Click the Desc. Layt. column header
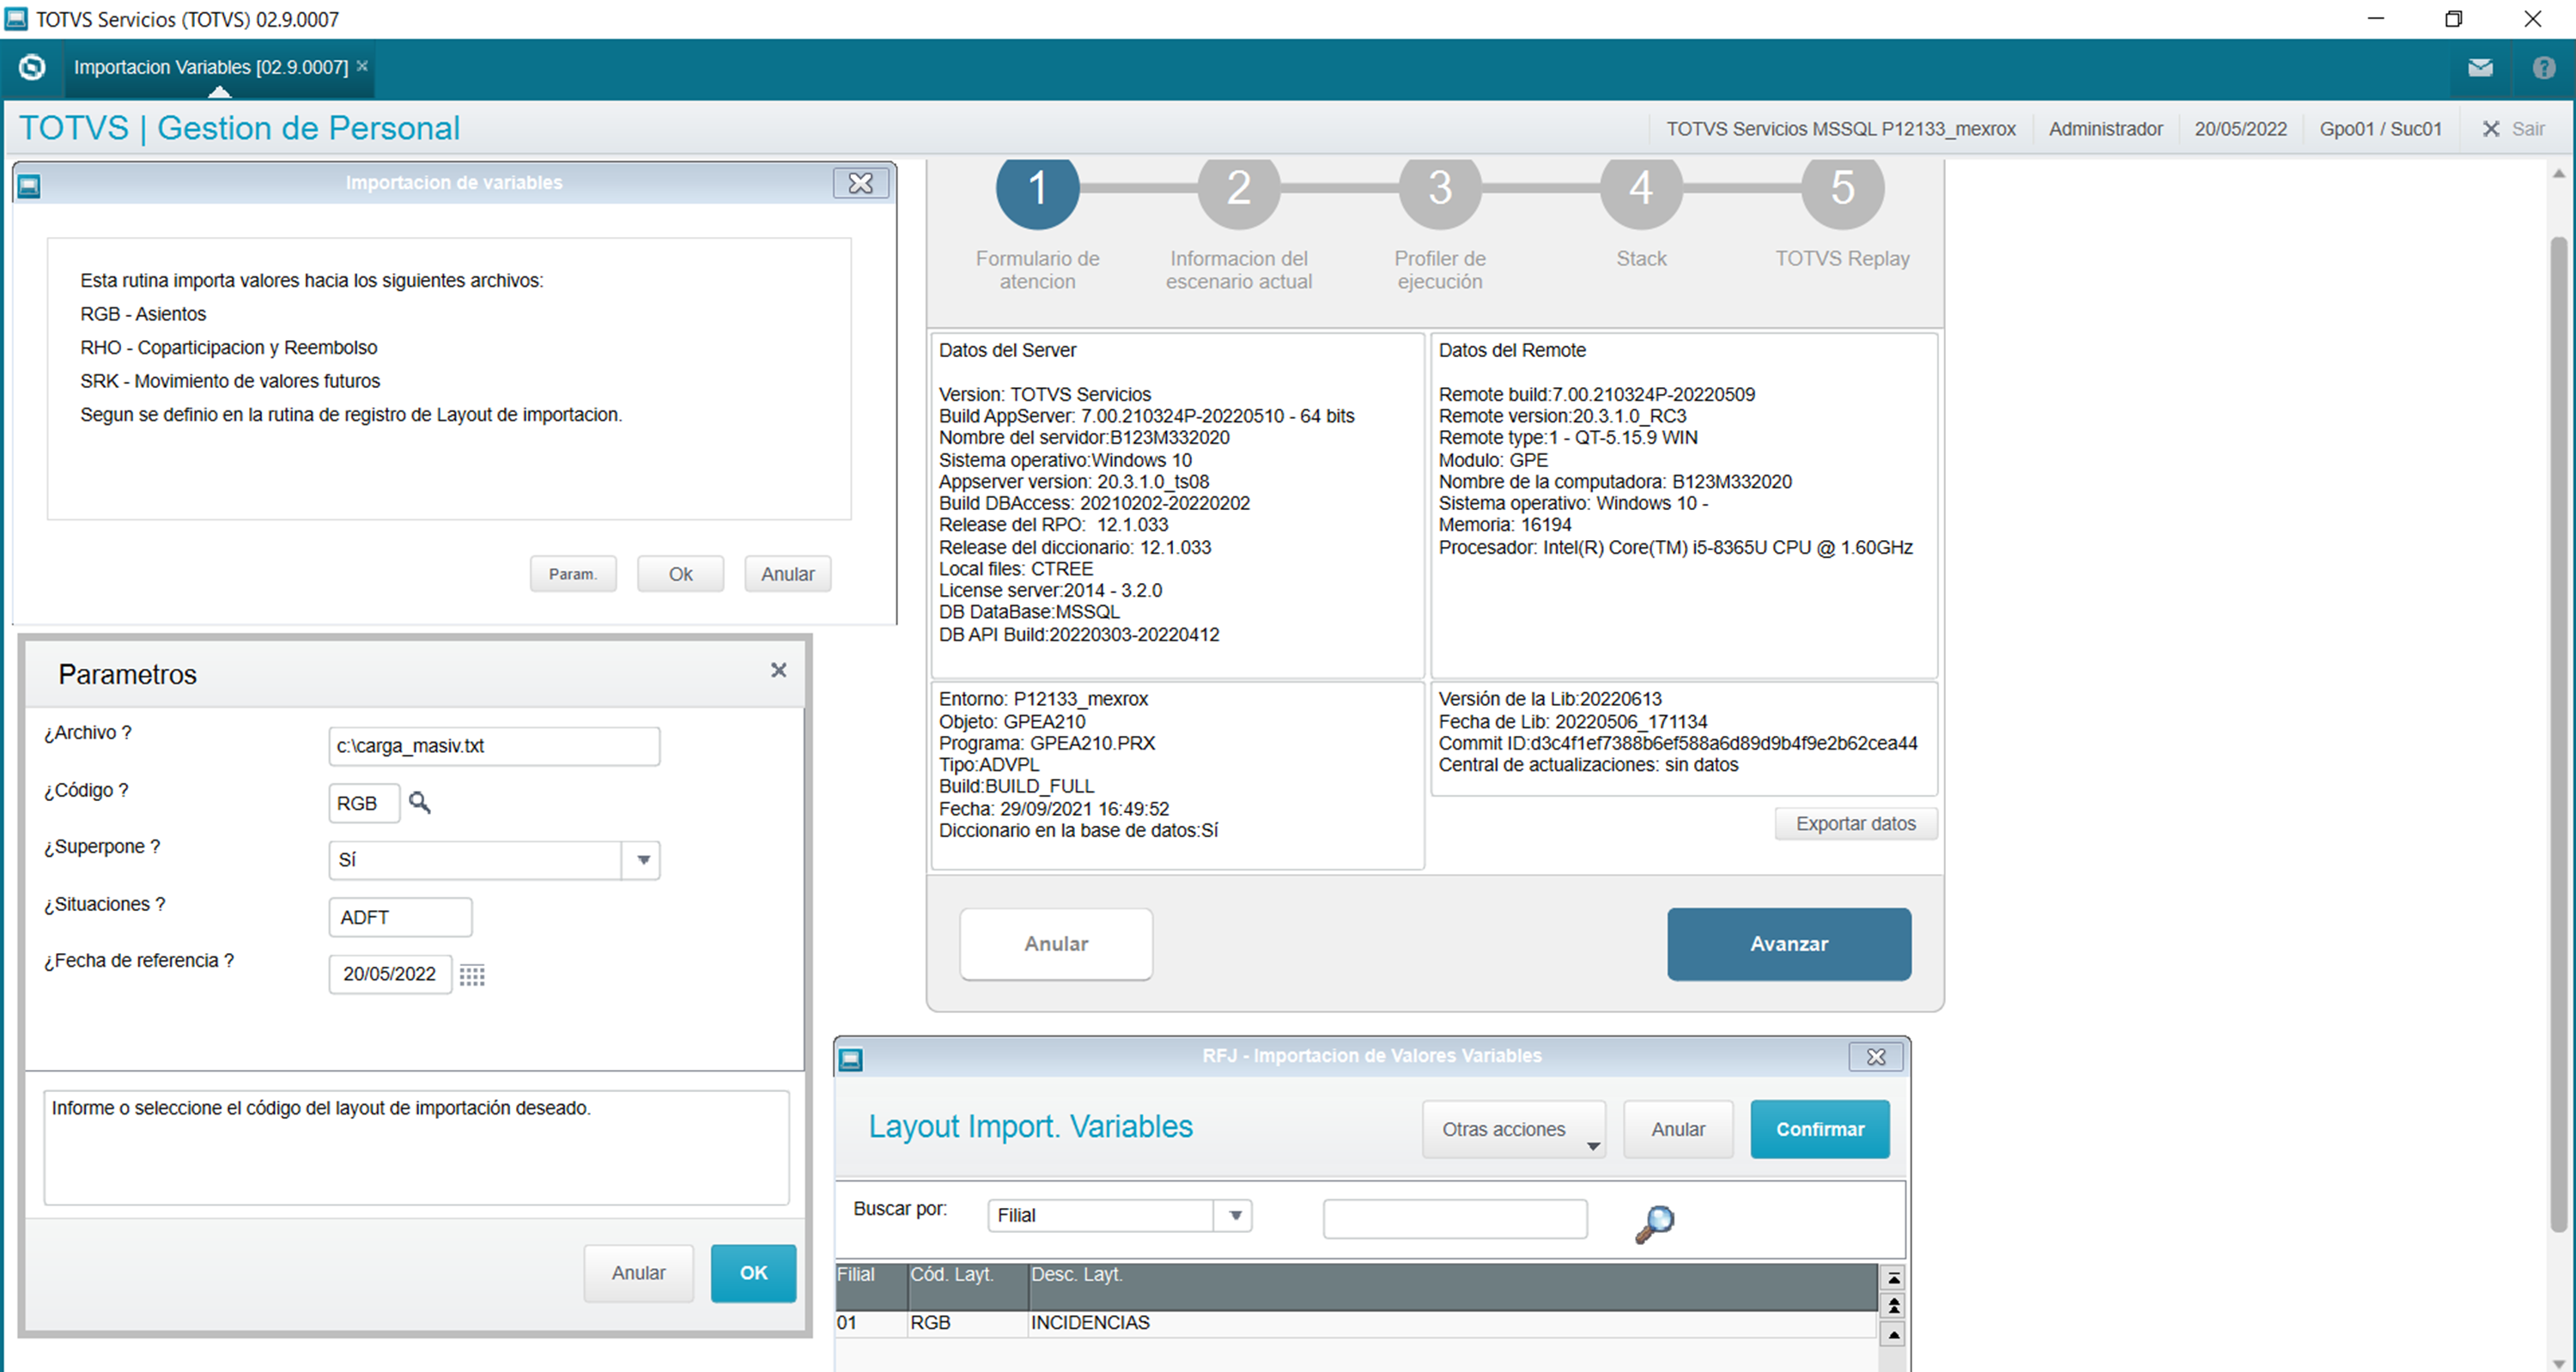 pos(1454,1287)
